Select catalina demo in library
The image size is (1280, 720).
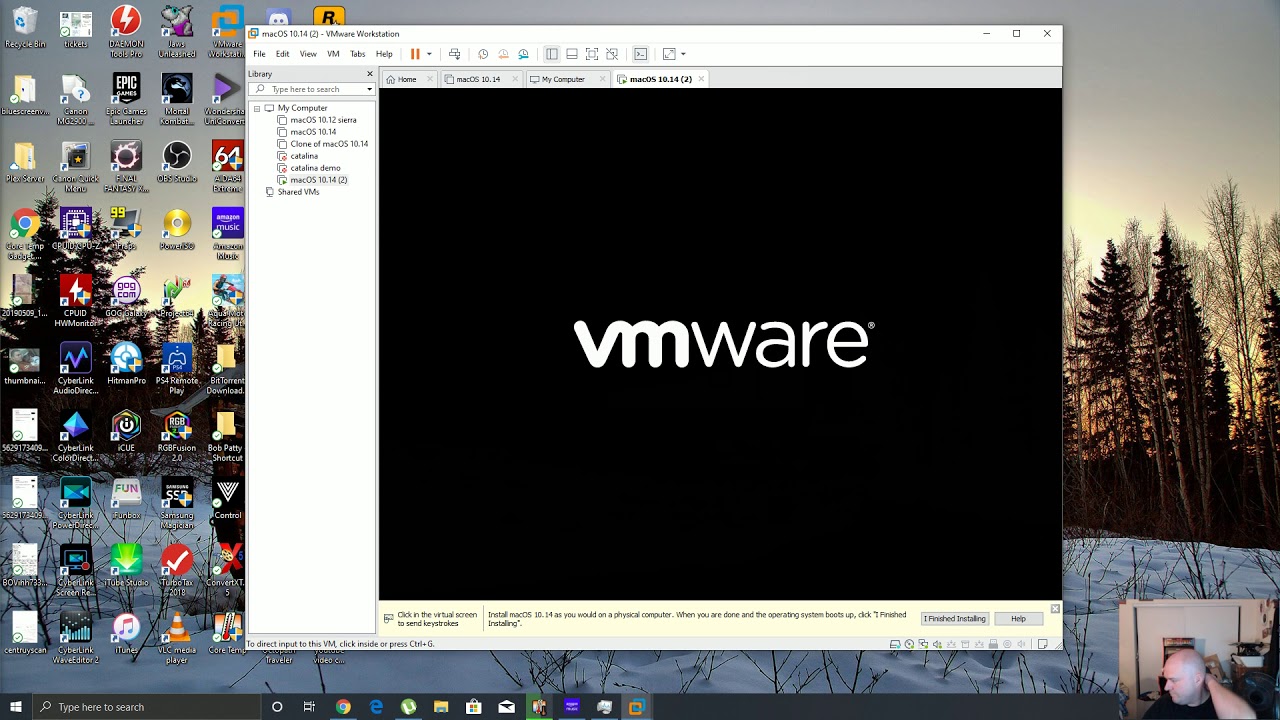click(315, 168)
